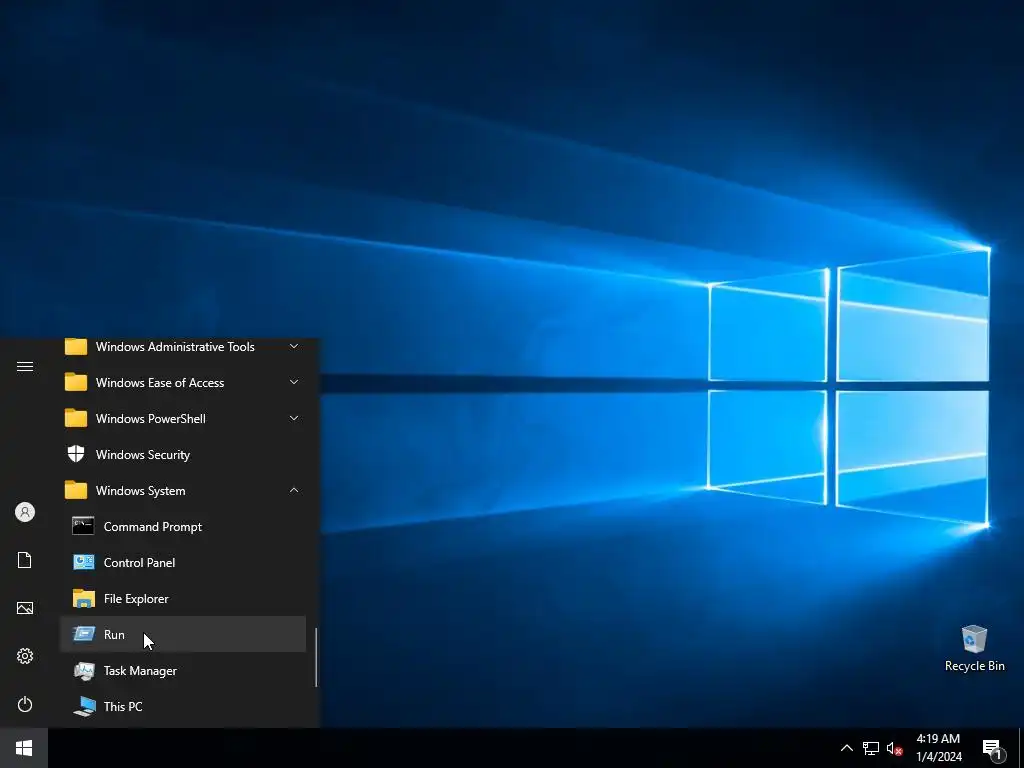The height and width of the screenshot is (768, 1024).
Task: Expand Windows Administrative Tools chevron
Action: tap(294, 346)
